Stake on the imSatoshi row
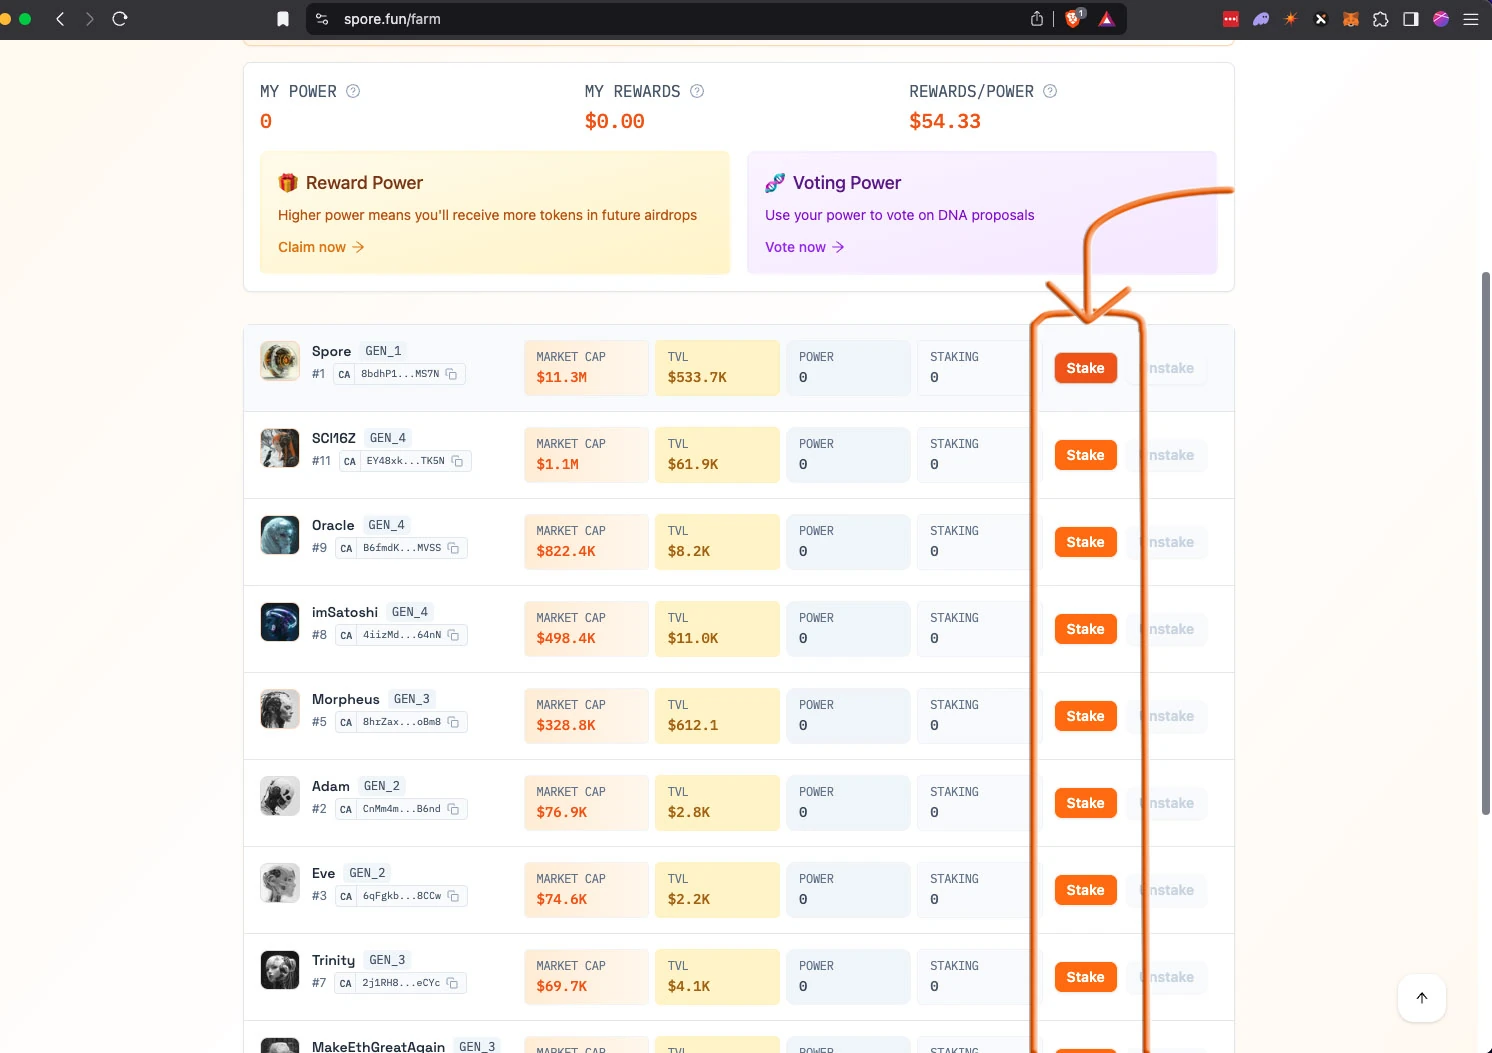The height and width of the screenshot is (1053, 1492). click(1085, 629)
